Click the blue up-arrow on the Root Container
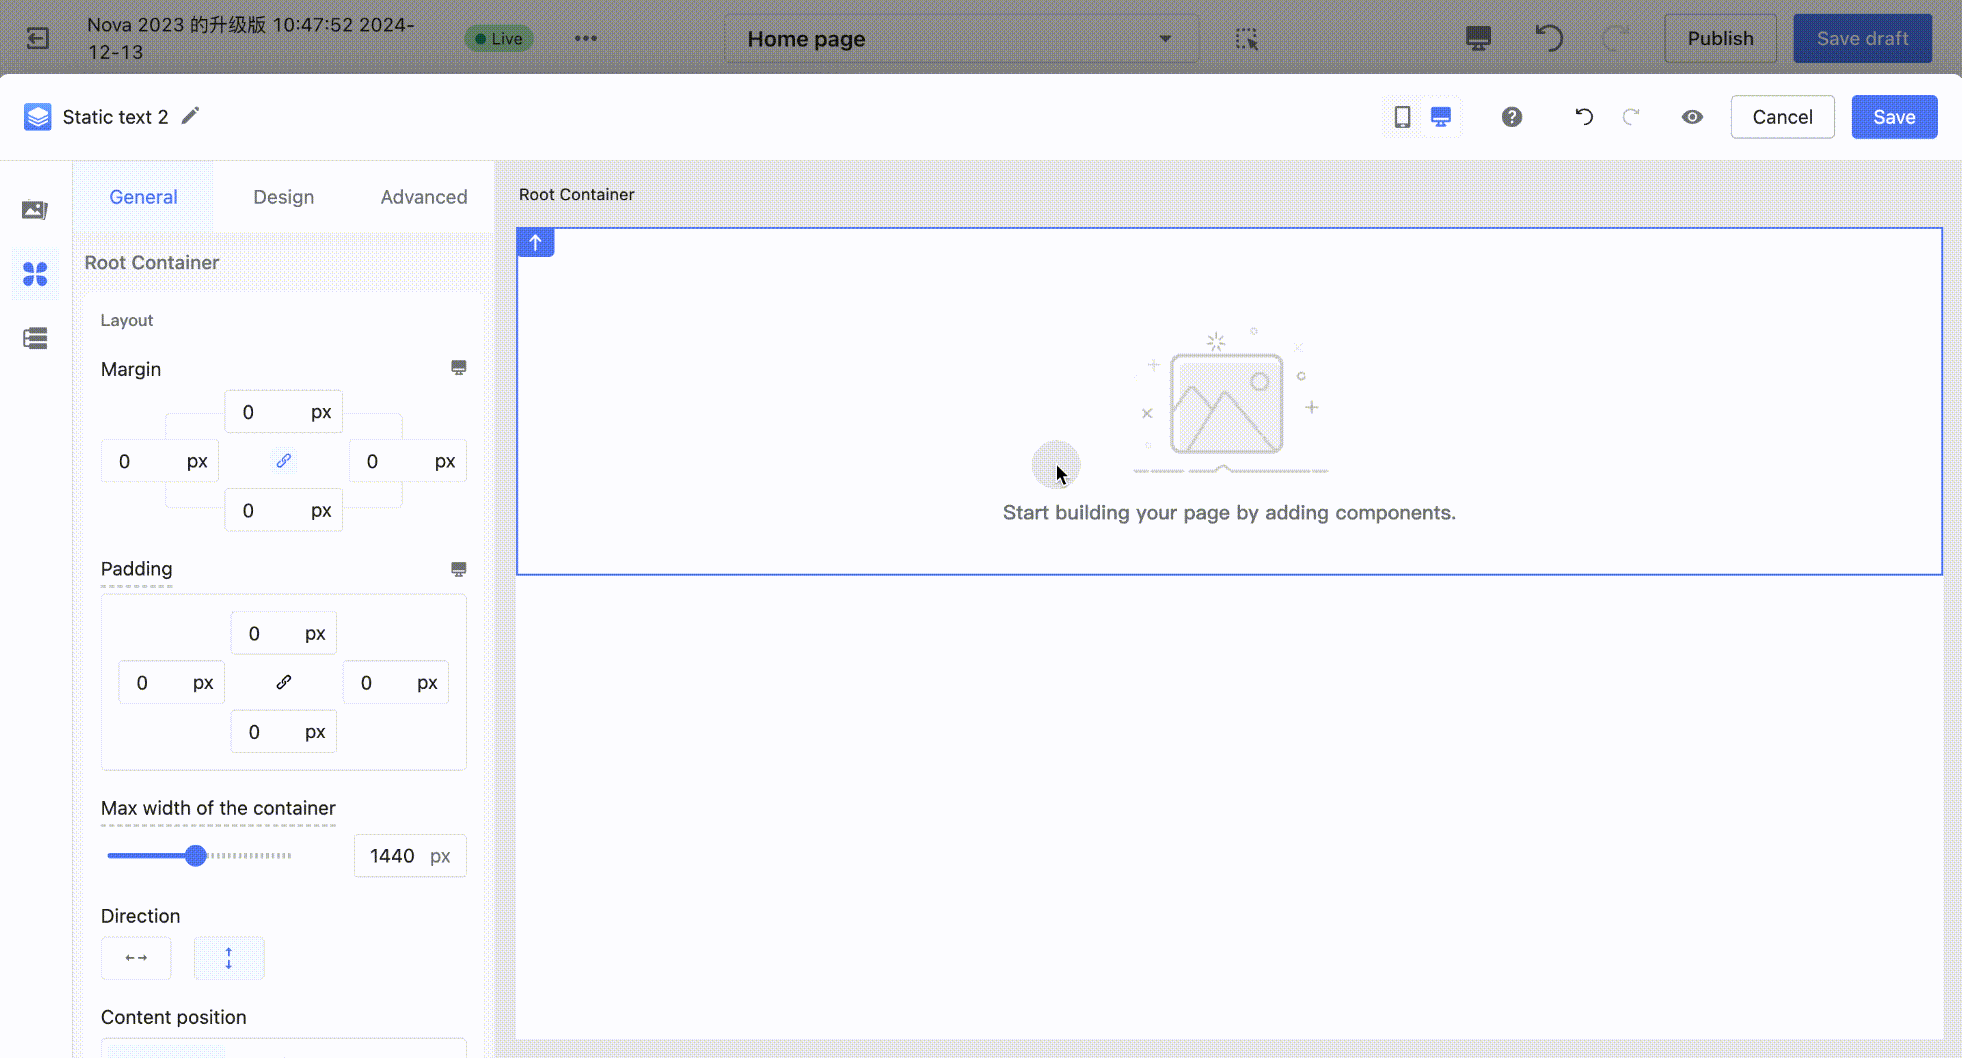The height and width of the screenshot is (1058, 1962). (x=536, y=243)
